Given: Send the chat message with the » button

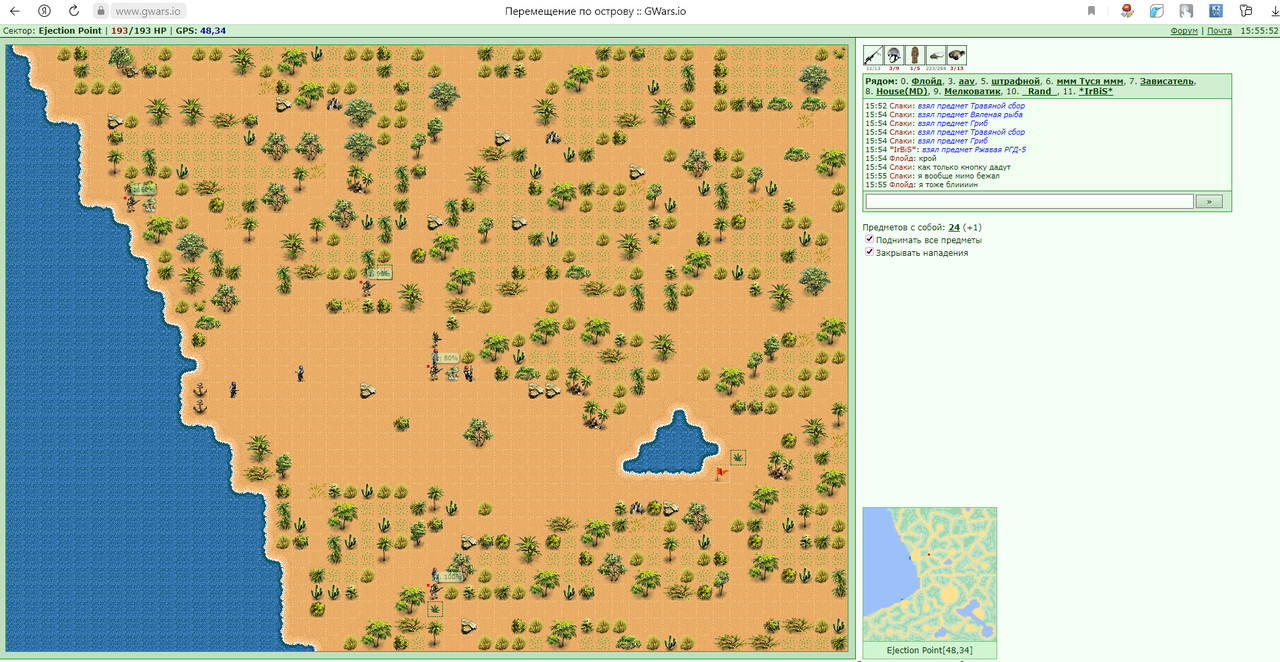Looking at the screenshot, I should (1210, 201).
